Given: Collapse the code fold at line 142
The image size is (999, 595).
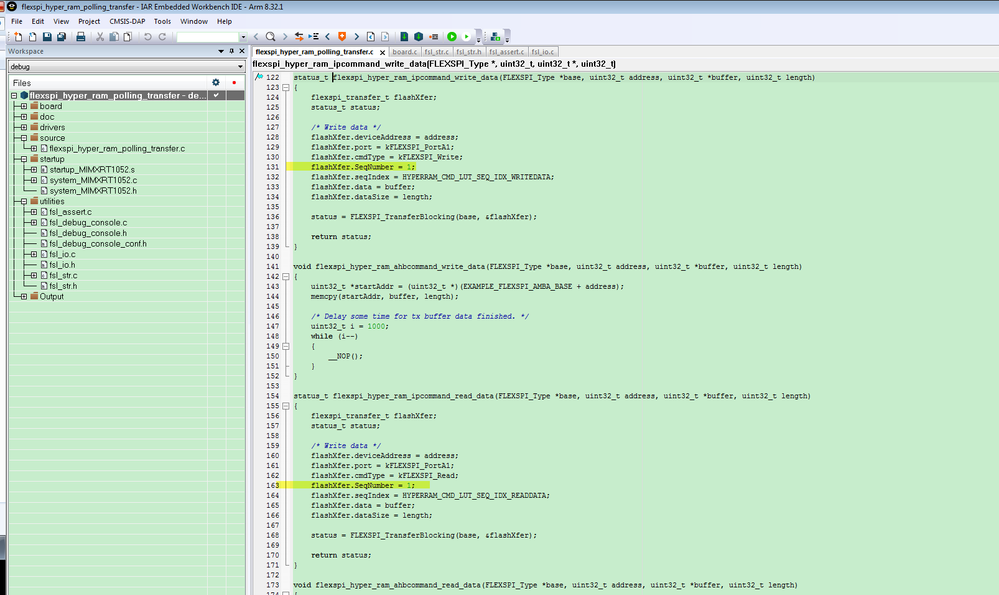Looking at the screenshot, I should click(286, 276).
